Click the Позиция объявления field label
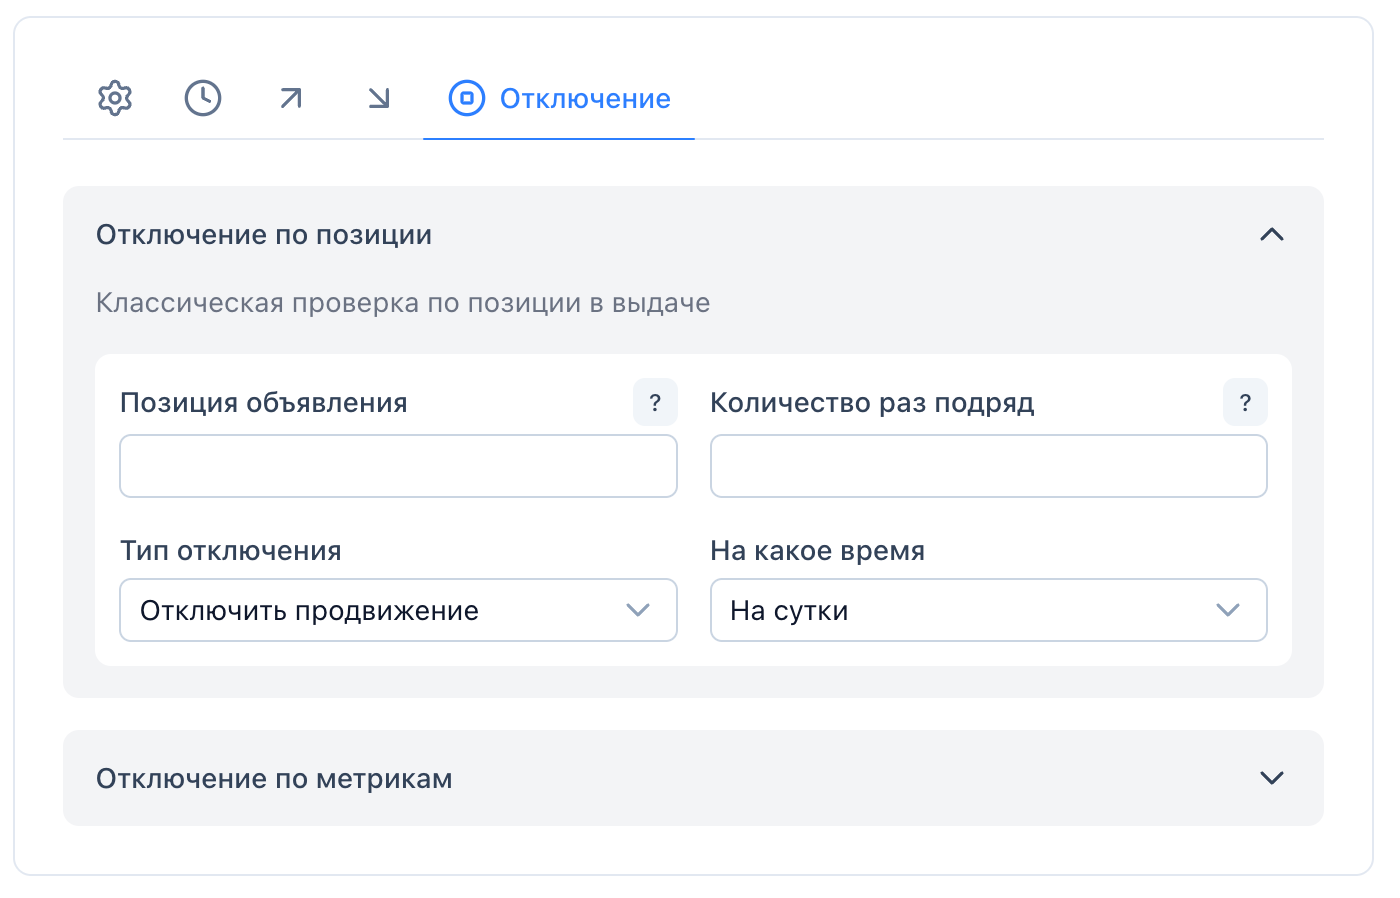The height and width of the screenshot is (898, 1400). [264, 403]
